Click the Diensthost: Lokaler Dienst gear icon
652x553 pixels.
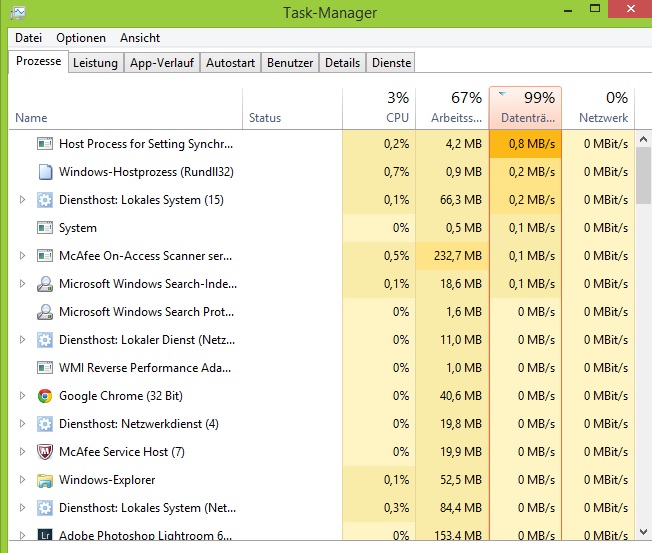tap(45, 340)
